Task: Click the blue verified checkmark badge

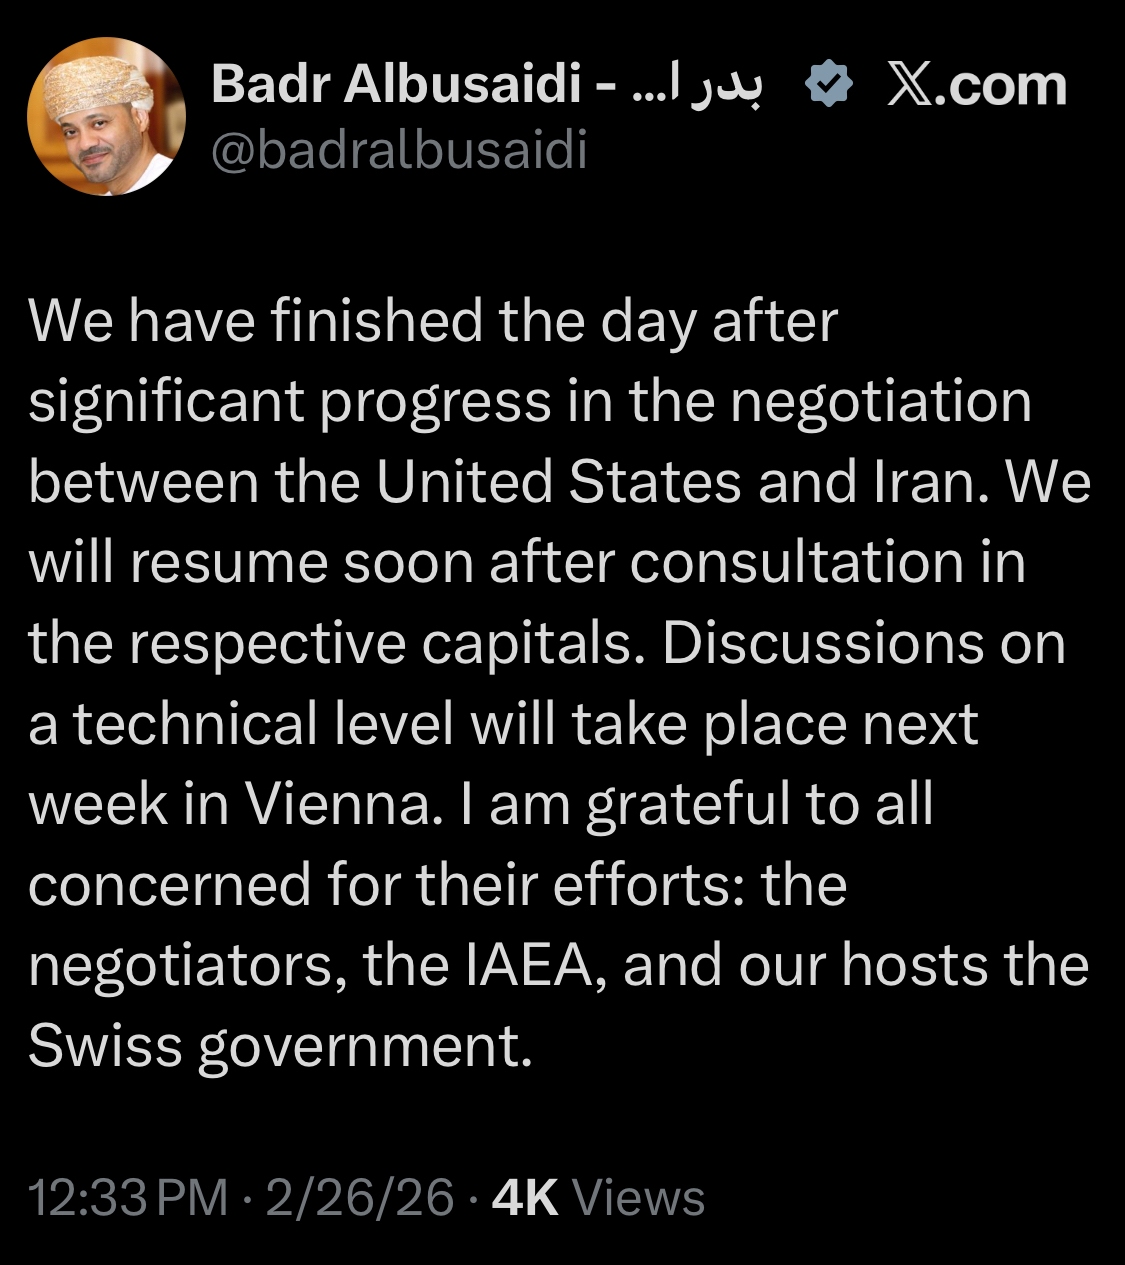Action: pos(828,84)
